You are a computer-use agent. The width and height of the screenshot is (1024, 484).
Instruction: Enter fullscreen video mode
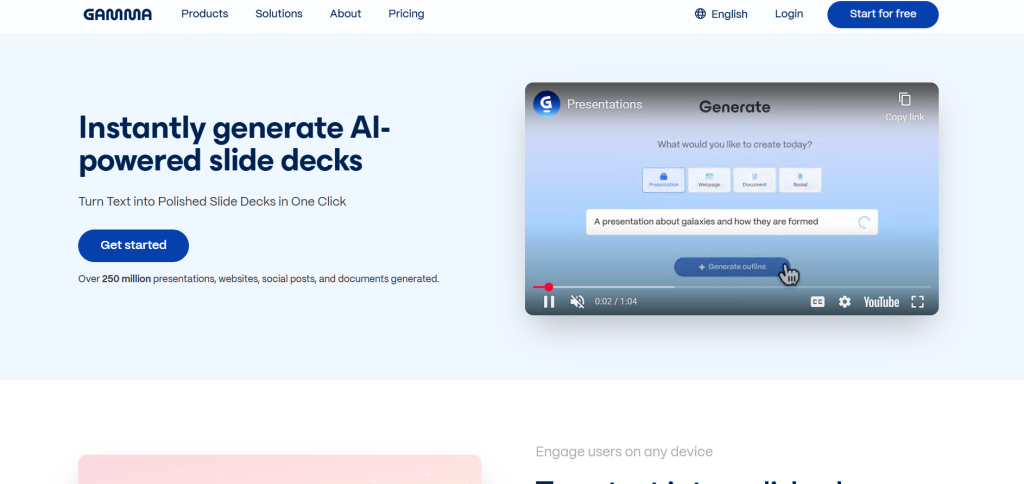[917, 302]
